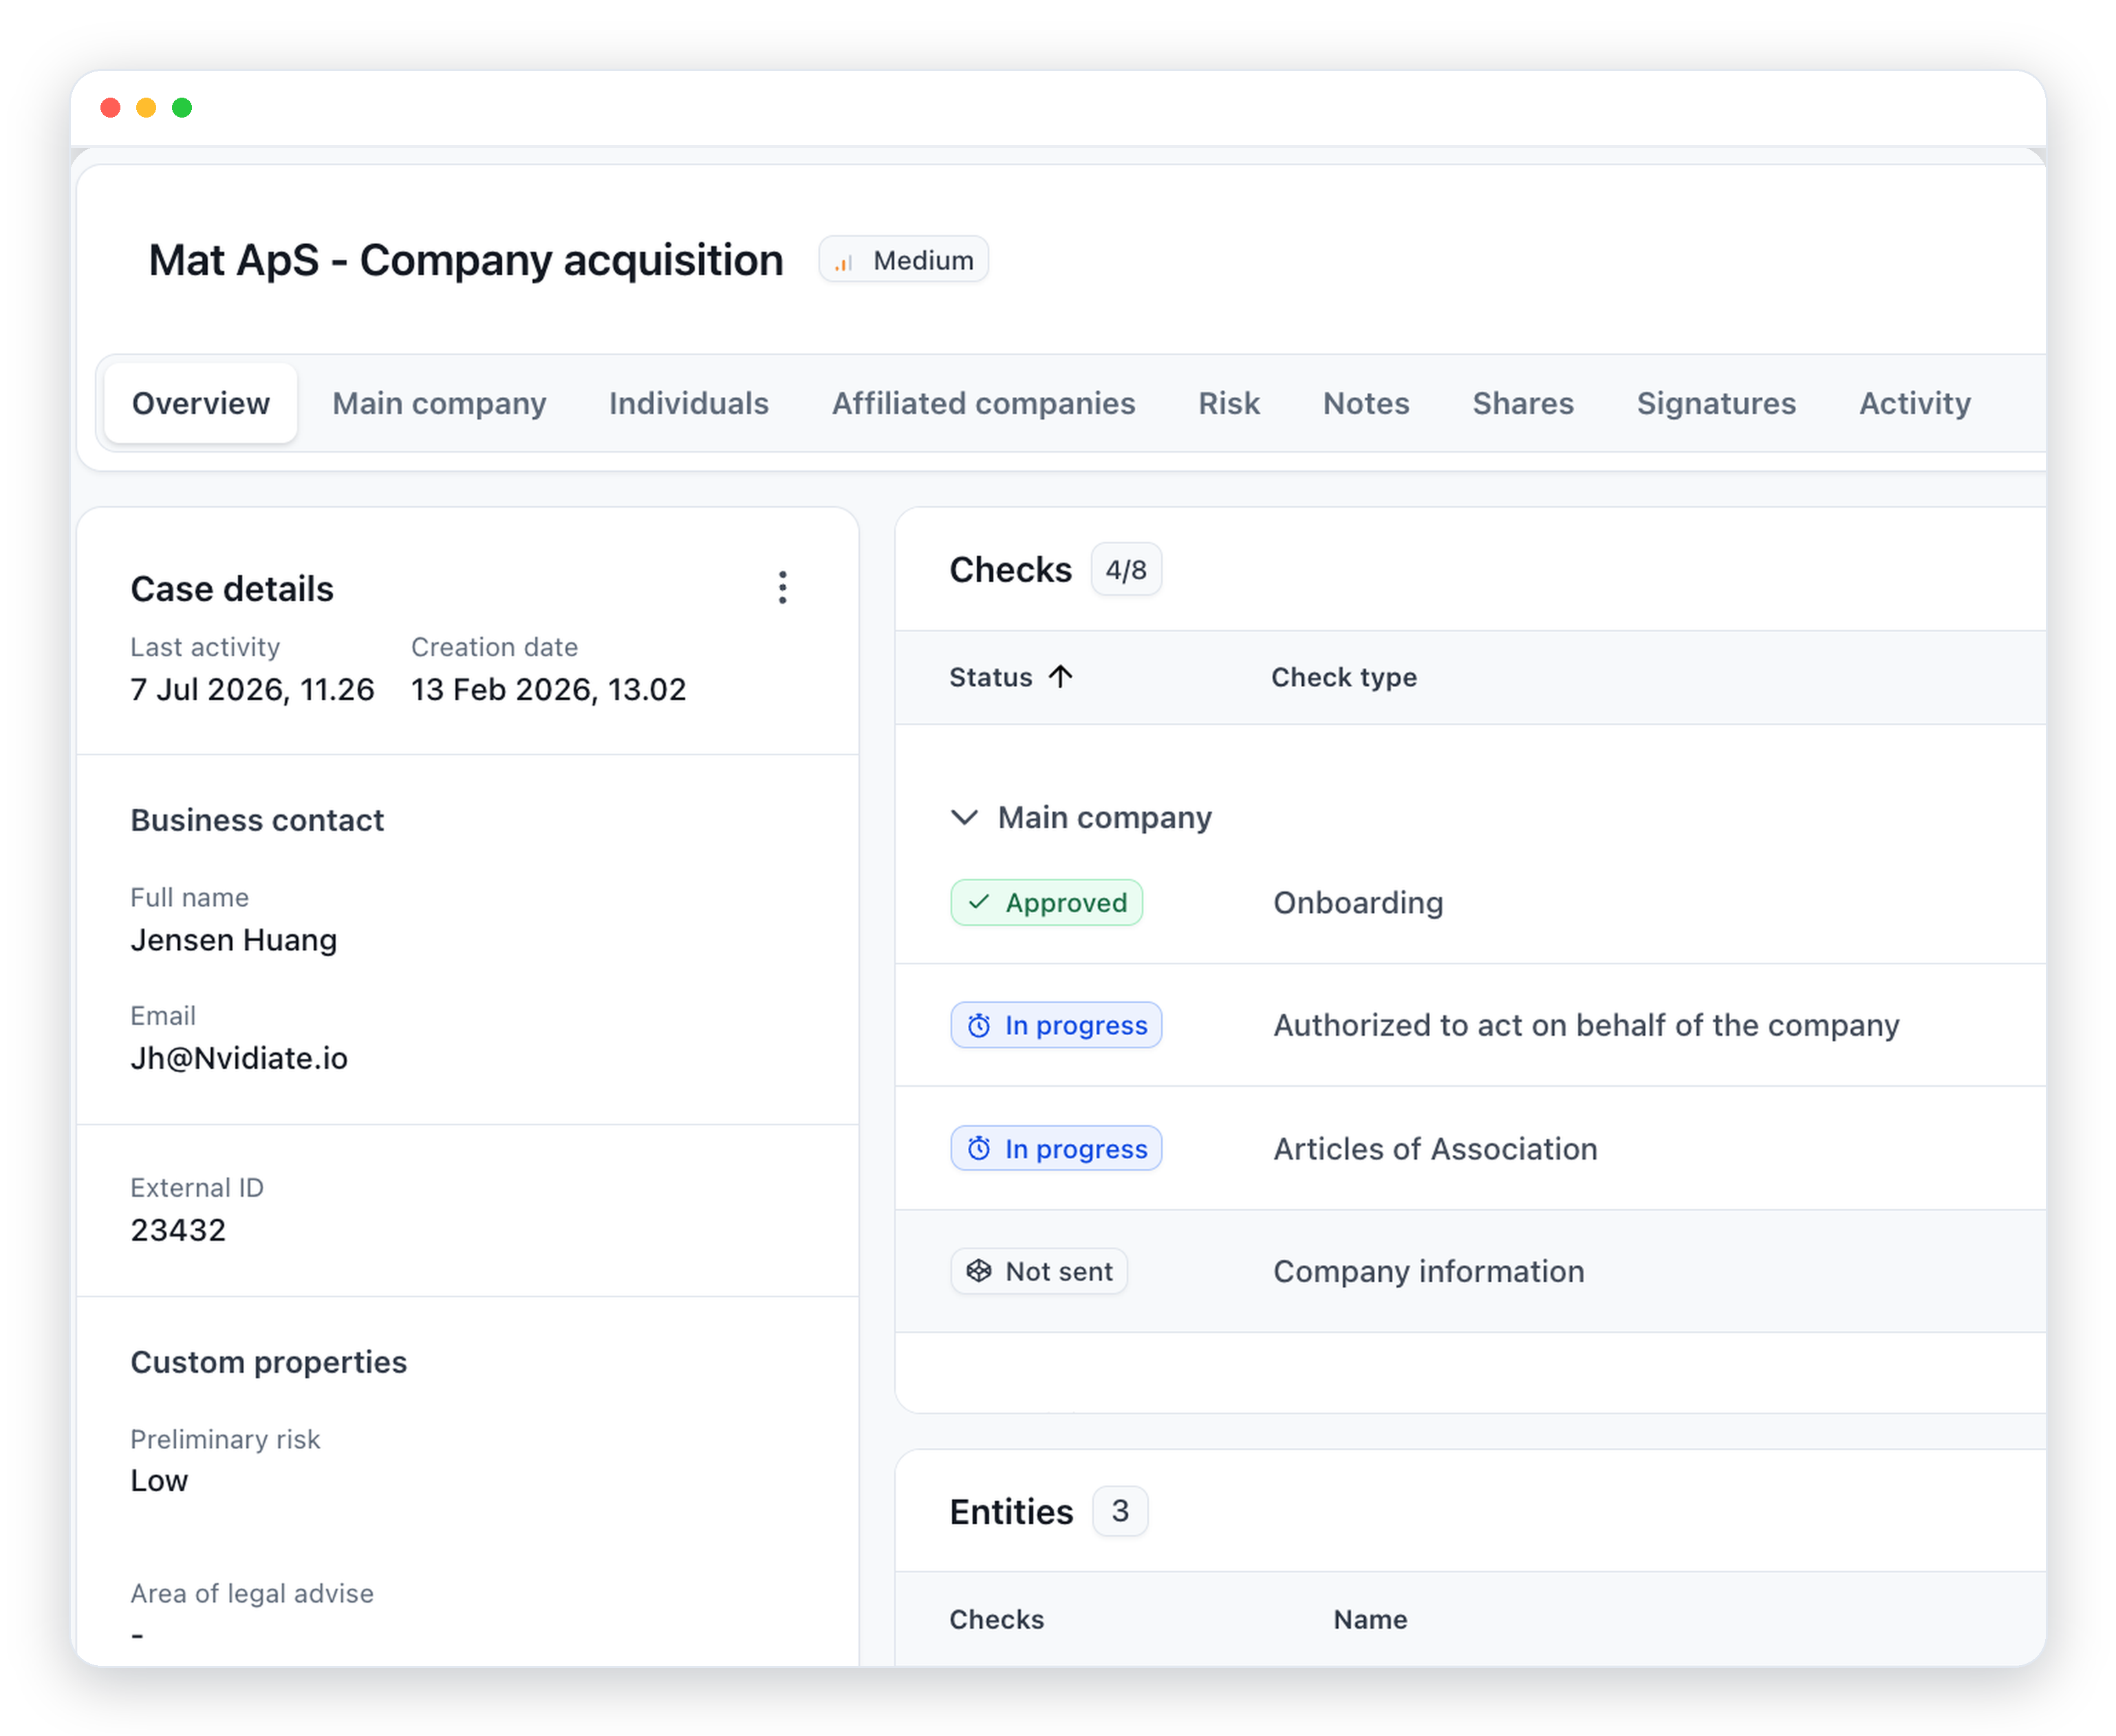Viewport: 2116px width, 1736px height.
Task: Collapse the Main company checks group
Action: (964, 817)
